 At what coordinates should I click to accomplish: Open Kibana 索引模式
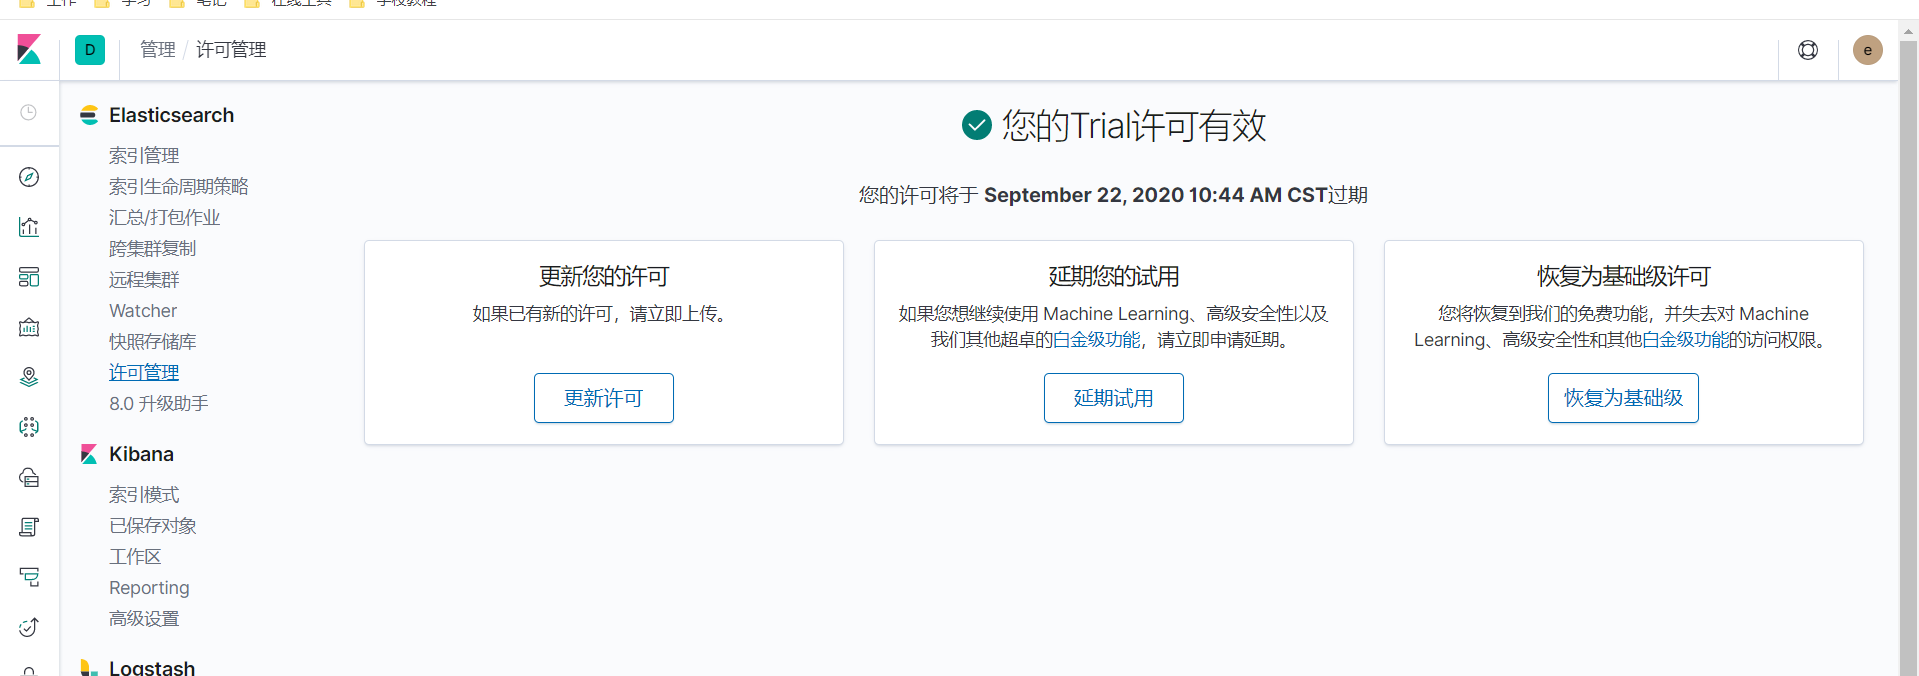click(x=144, y=495)
